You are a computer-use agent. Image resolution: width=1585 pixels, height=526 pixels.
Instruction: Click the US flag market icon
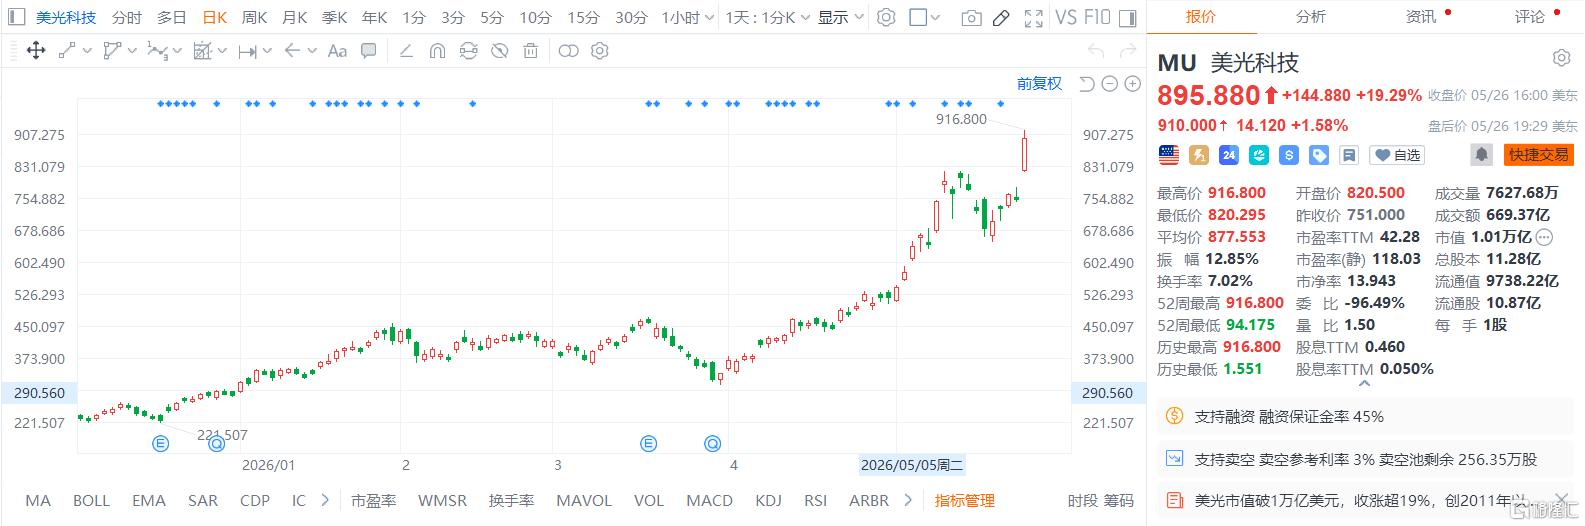1169,155
